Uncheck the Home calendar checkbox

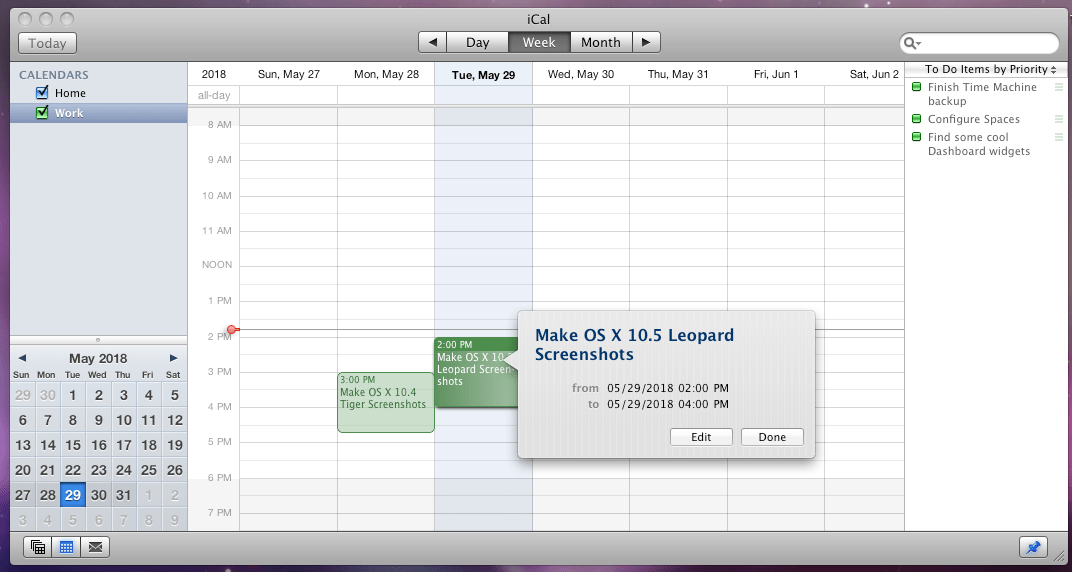[42, 93]
